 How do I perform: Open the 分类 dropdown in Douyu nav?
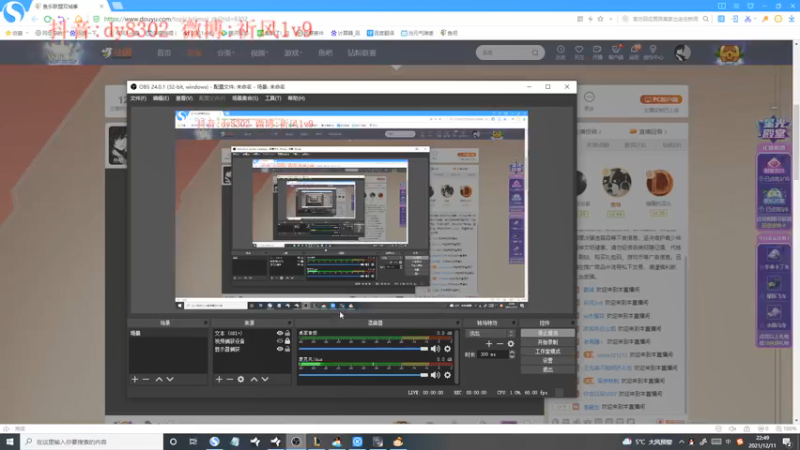225,53
